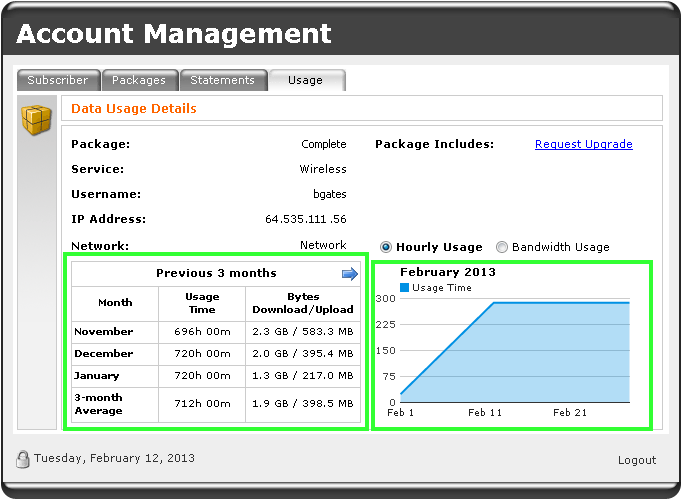Click the 696h 00m usage time cell
Image resolution: width=682 pixels, height=500 pixels.
pyautogui.click(x=202, y=332)
